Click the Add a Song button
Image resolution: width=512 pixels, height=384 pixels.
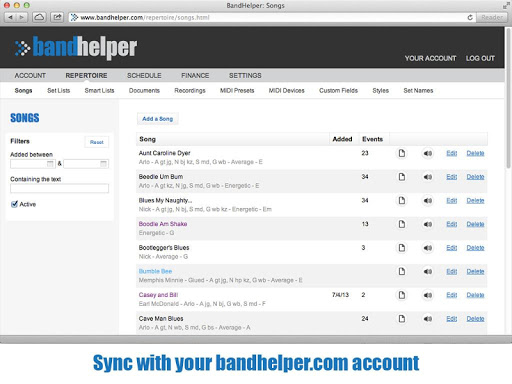pos(158,119)
